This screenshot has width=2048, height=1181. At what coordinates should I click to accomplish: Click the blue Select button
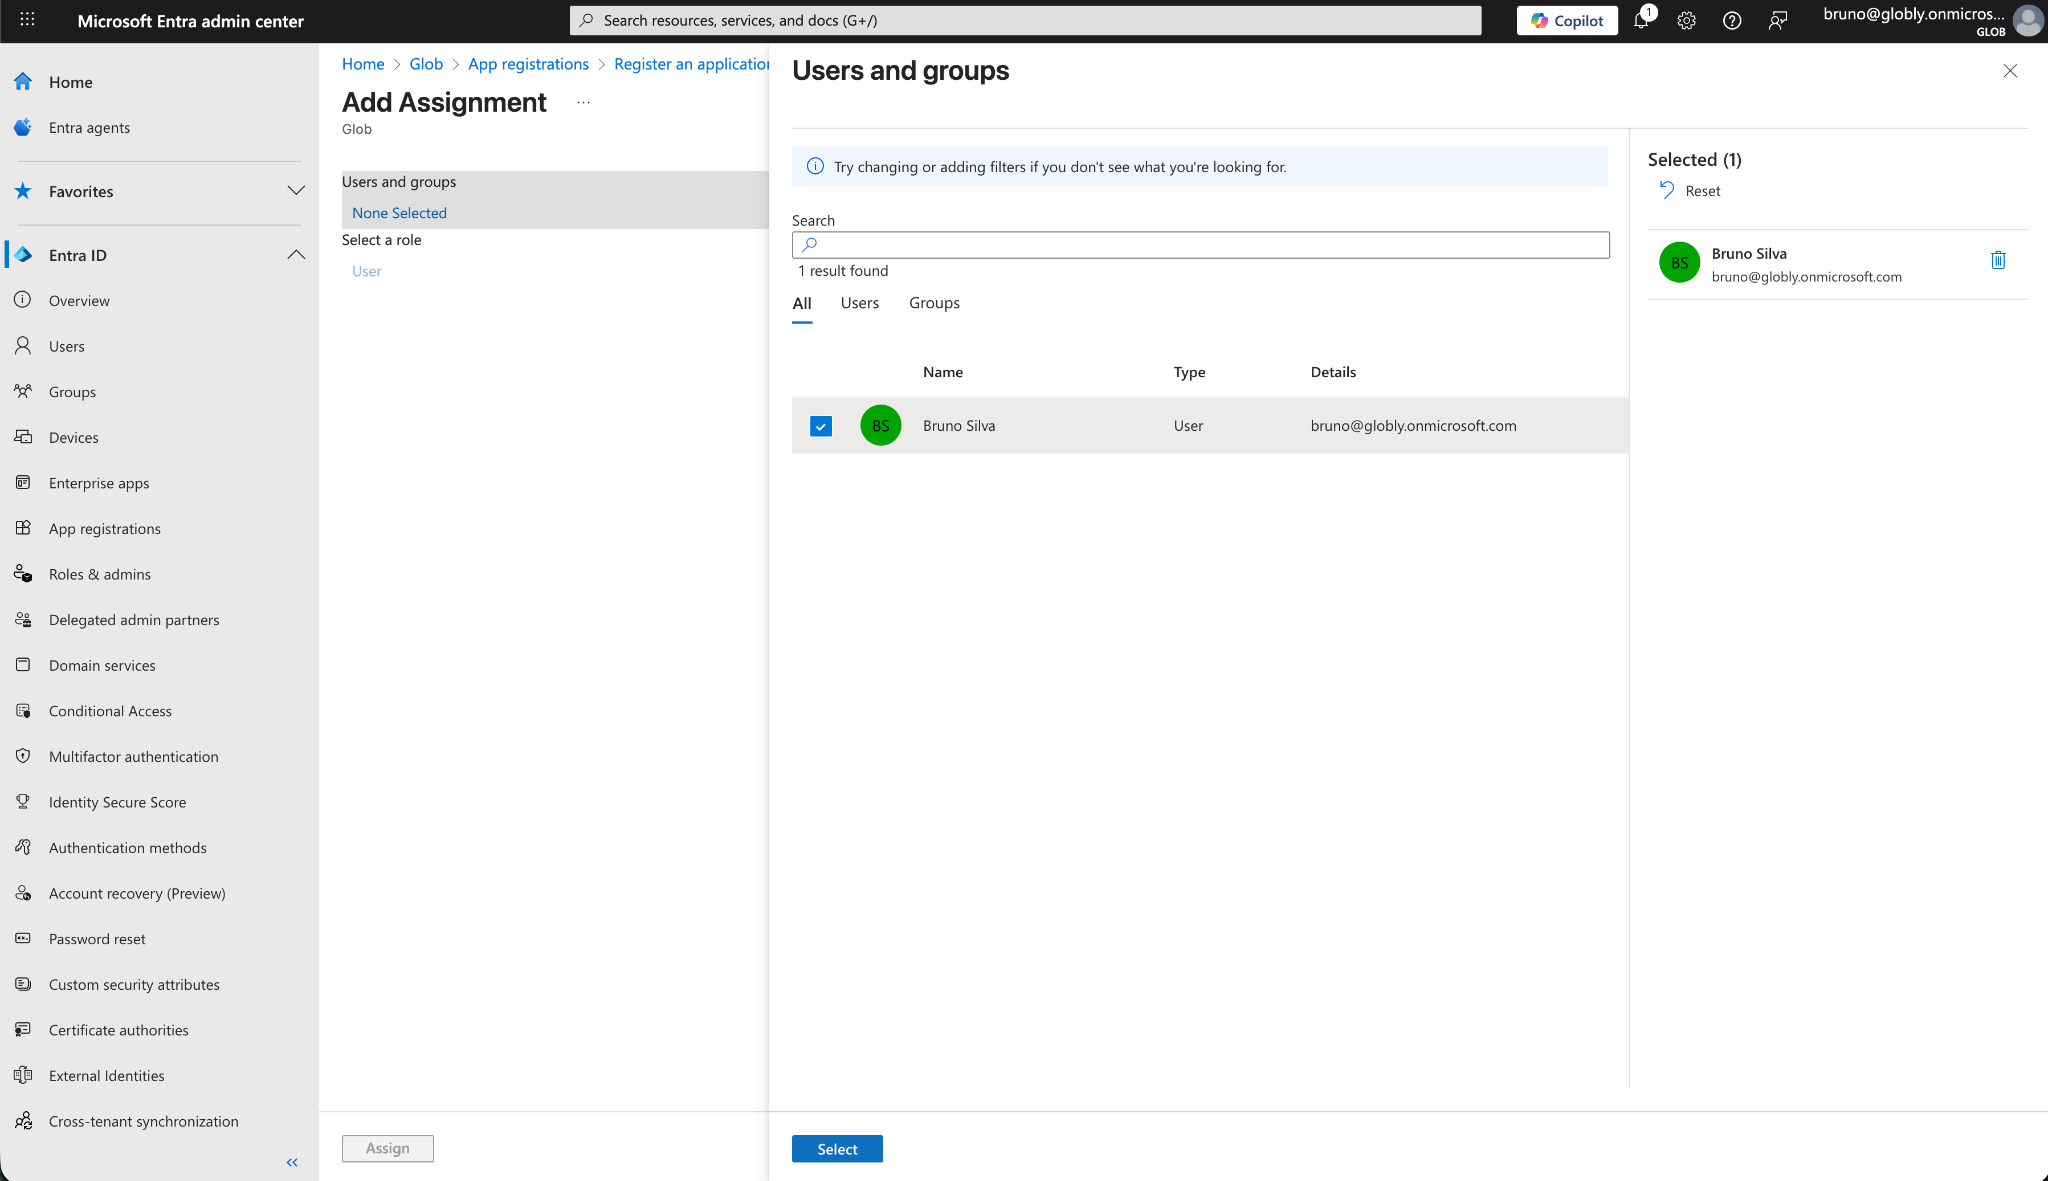coord(836,1149)
